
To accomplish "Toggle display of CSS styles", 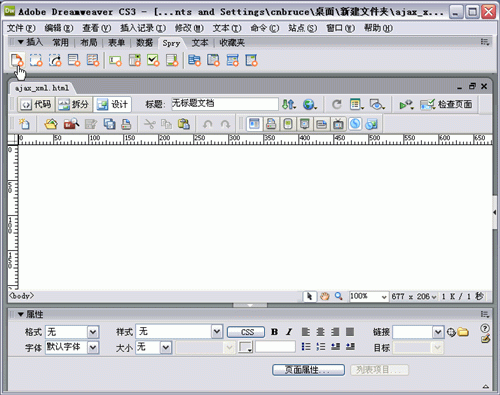I will pos(355,124).
